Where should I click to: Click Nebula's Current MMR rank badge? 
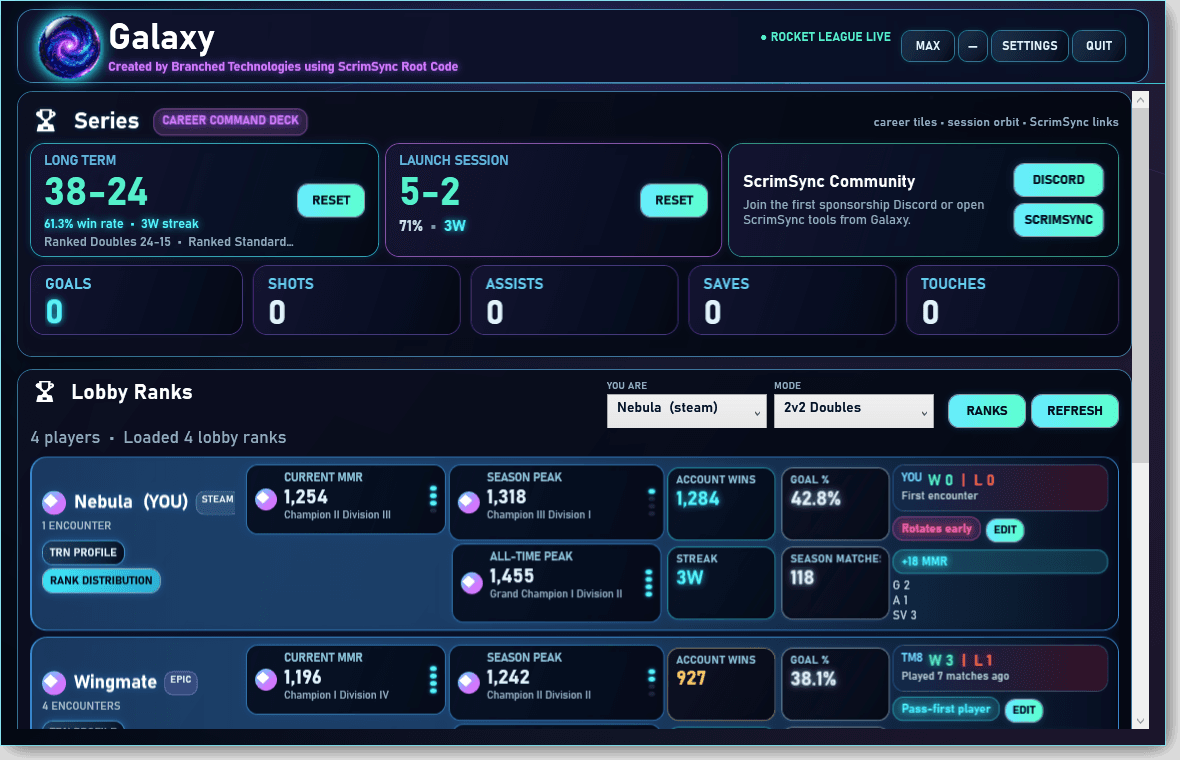point(266,499)
